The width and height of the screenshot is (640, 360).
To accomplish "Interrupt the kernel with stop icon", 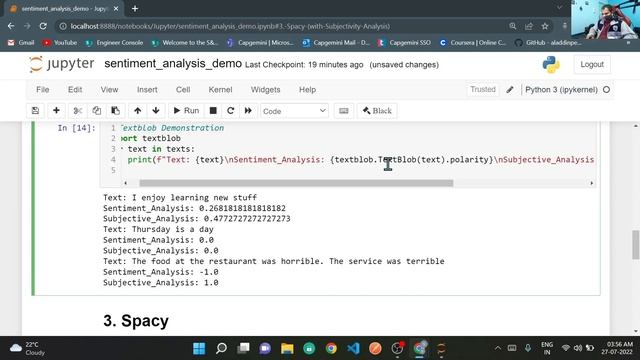I will (213, 111).
